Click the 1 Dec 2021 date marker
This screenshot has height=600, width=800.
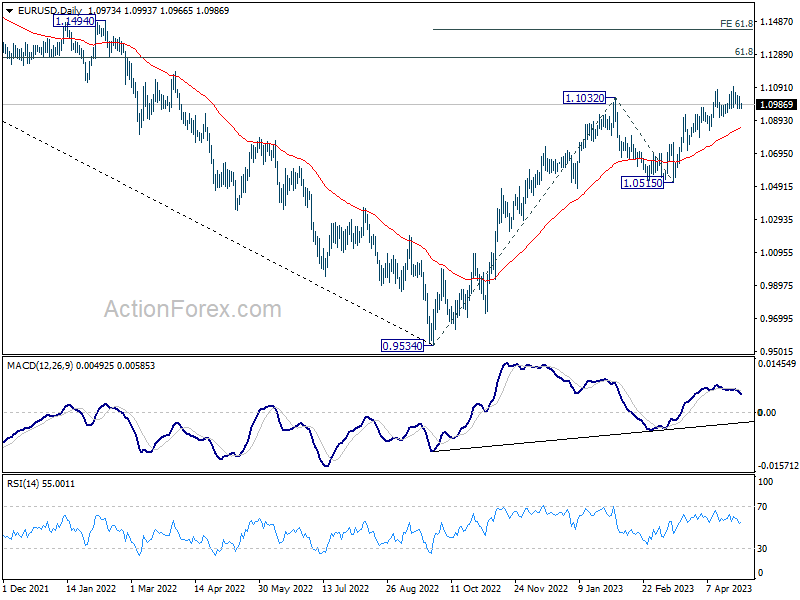click(x=26, y=588)
